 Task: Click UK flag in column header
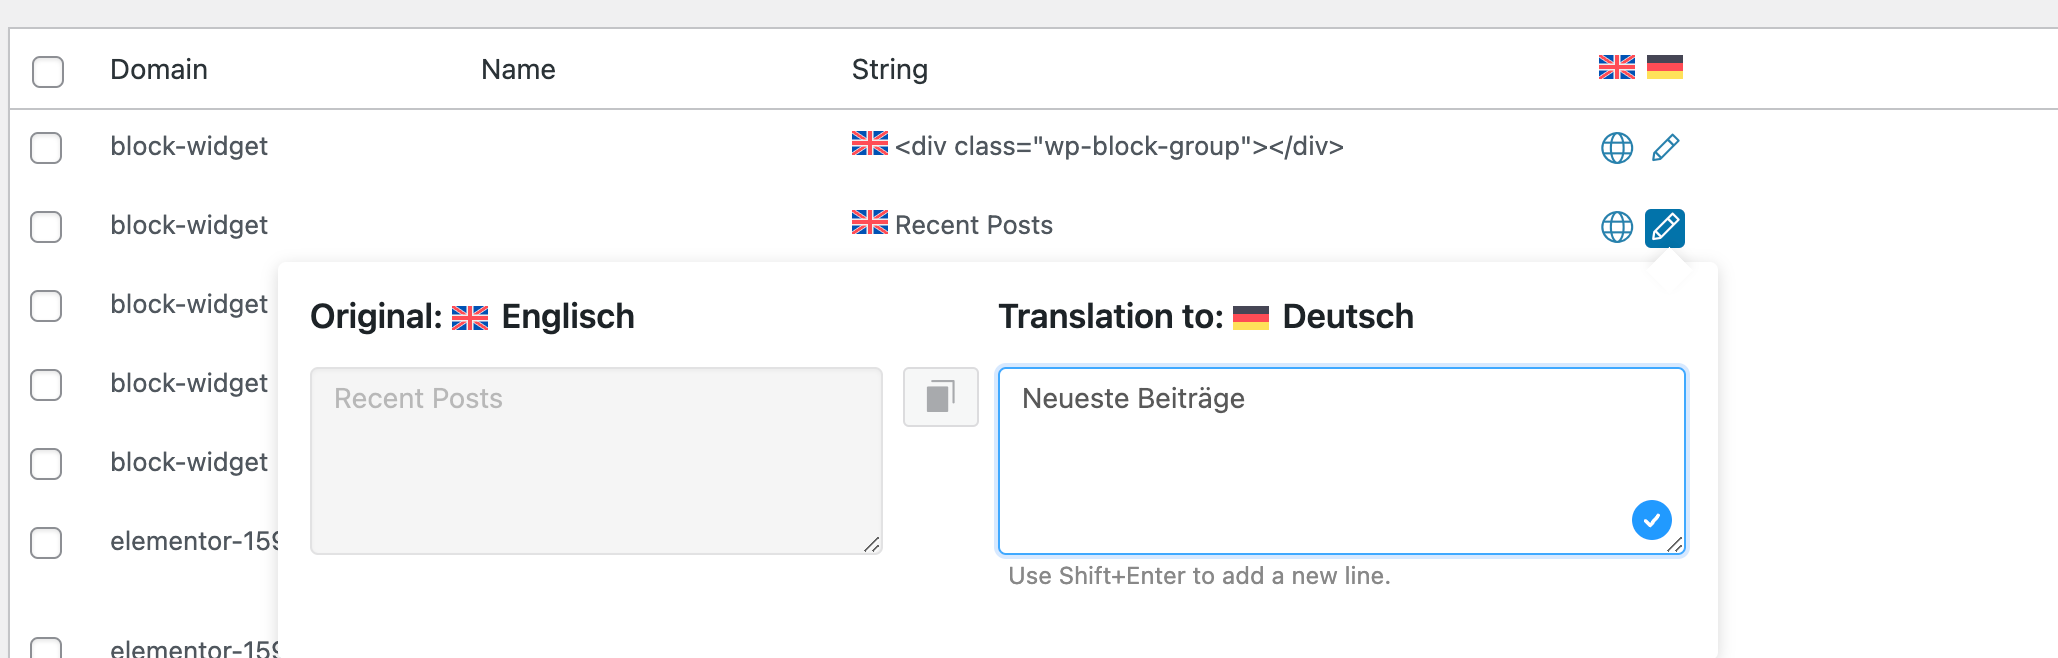click(x=1616, y=67)
